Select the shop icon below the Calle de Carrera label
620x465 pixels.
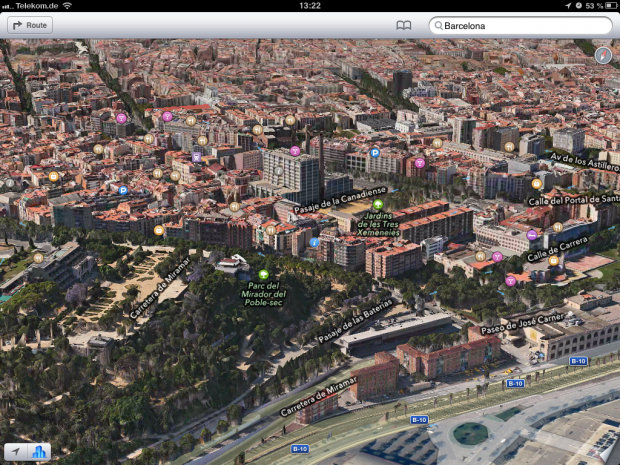554,261
